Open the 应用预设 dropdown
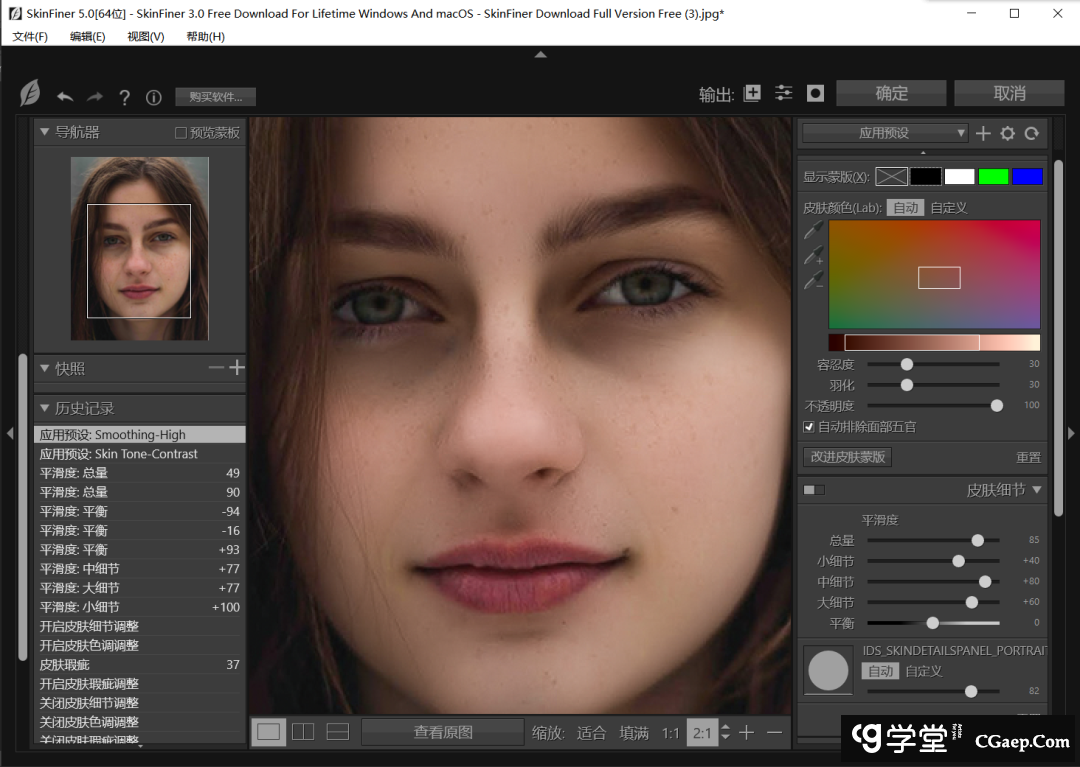The height and width of the screenshot is (767, 1080). (885, 133)
